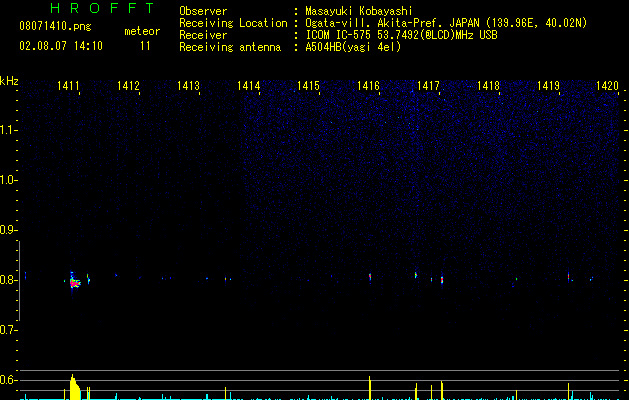The image size is (629, 400).
Task: Click the kHz axis unit label
Action: 9,81
